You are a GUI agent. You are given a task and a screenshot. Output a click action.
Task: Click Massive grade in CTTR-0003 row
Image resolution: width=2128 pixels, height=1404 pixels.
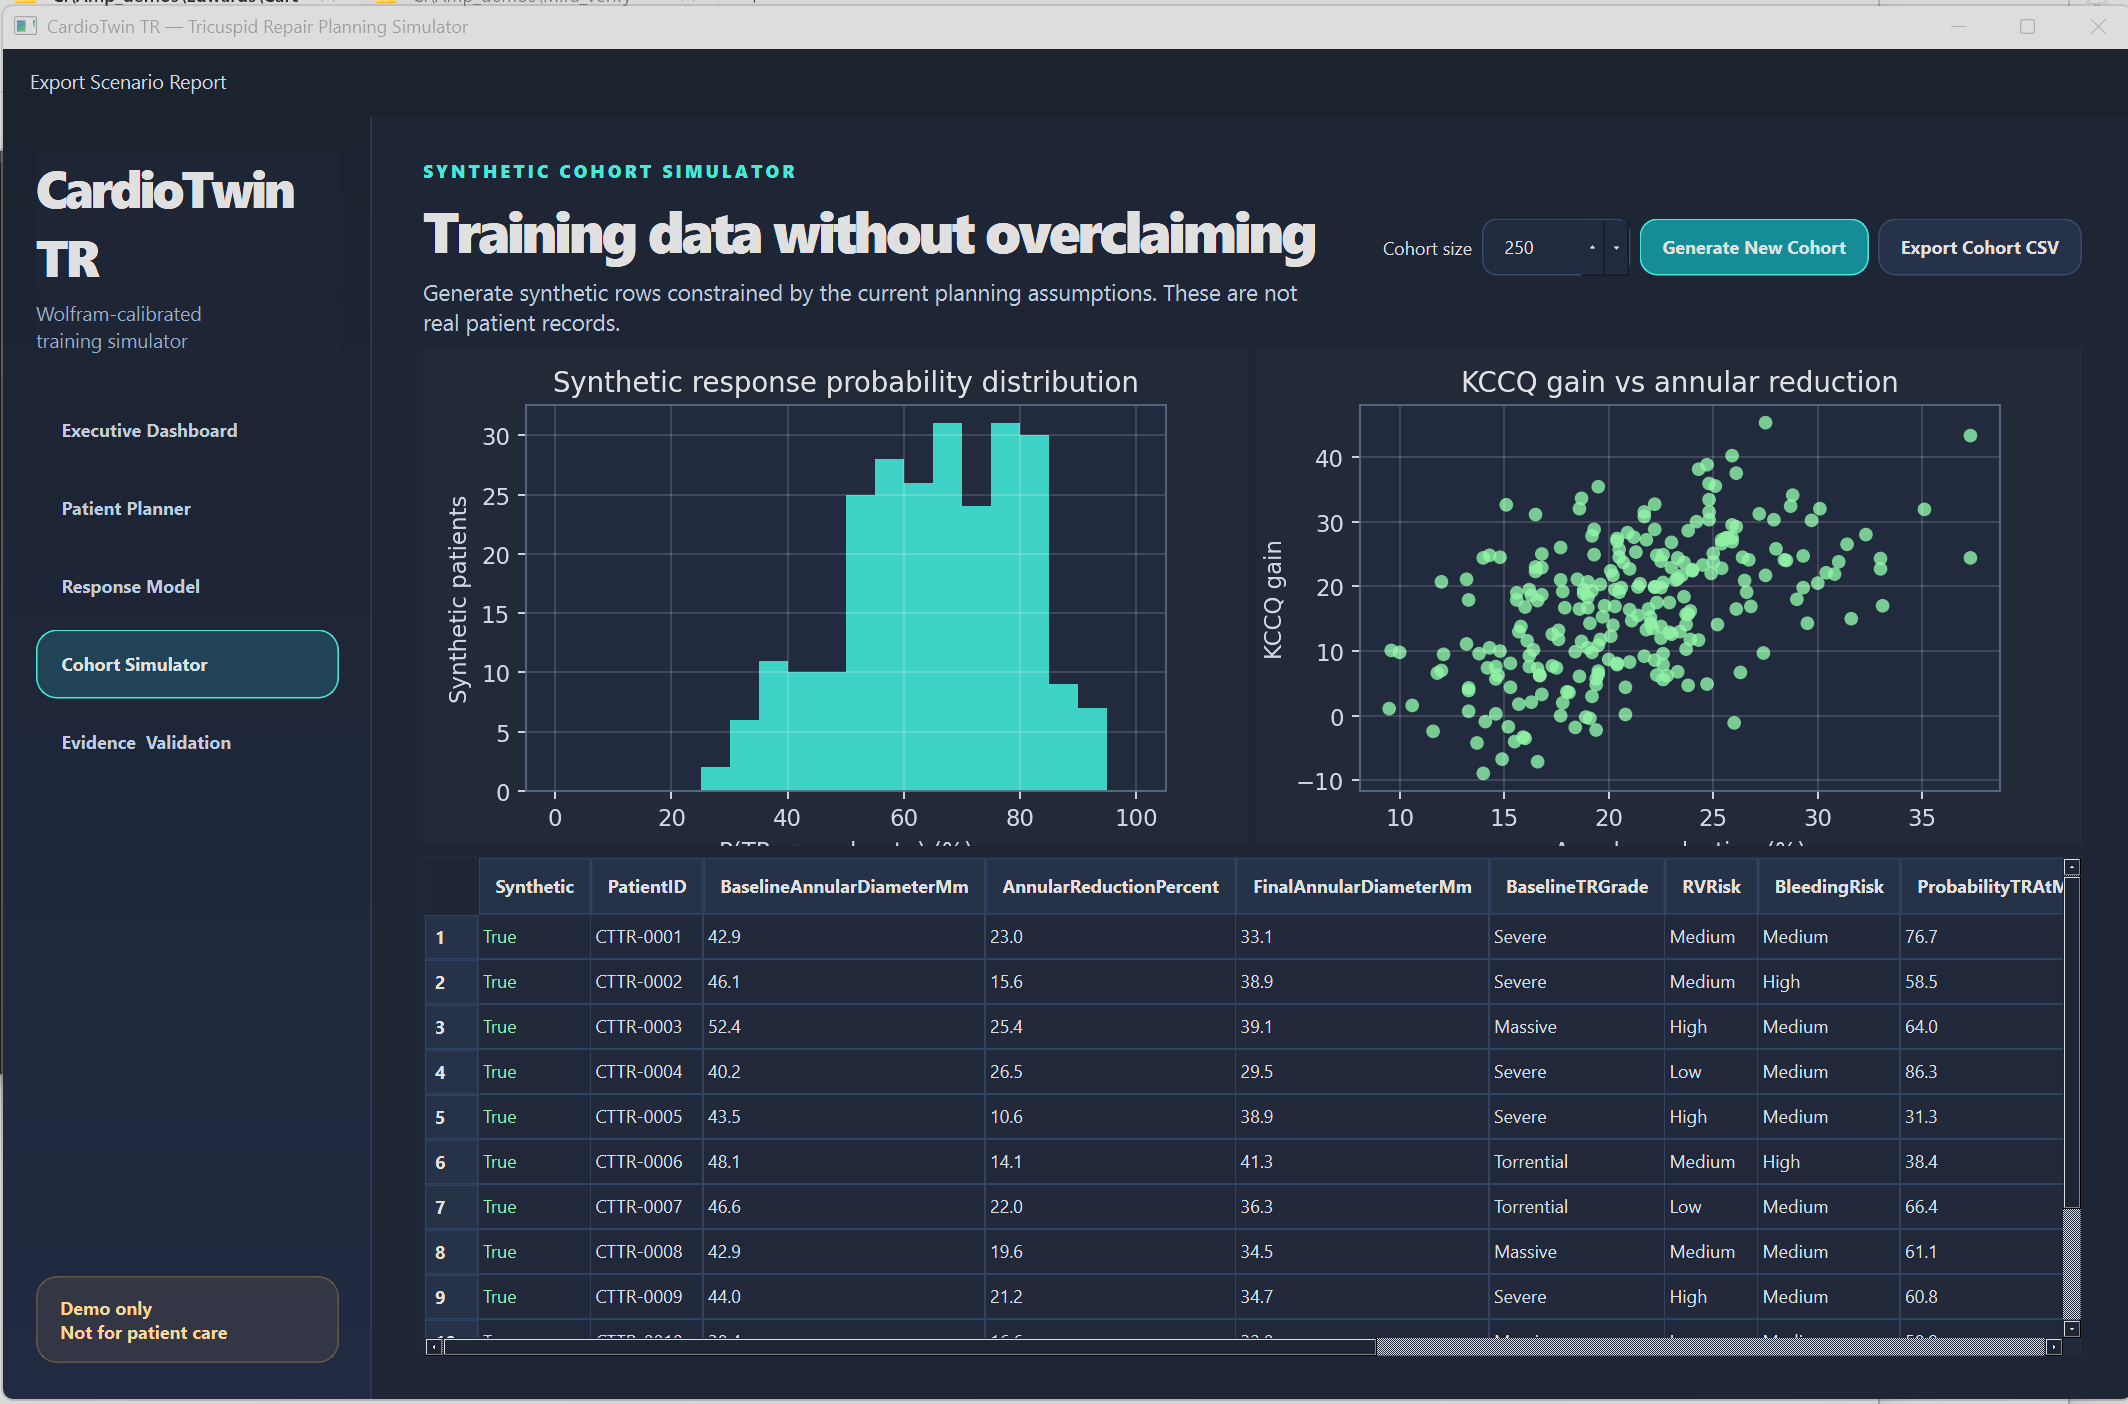tap(1577, 1027)
